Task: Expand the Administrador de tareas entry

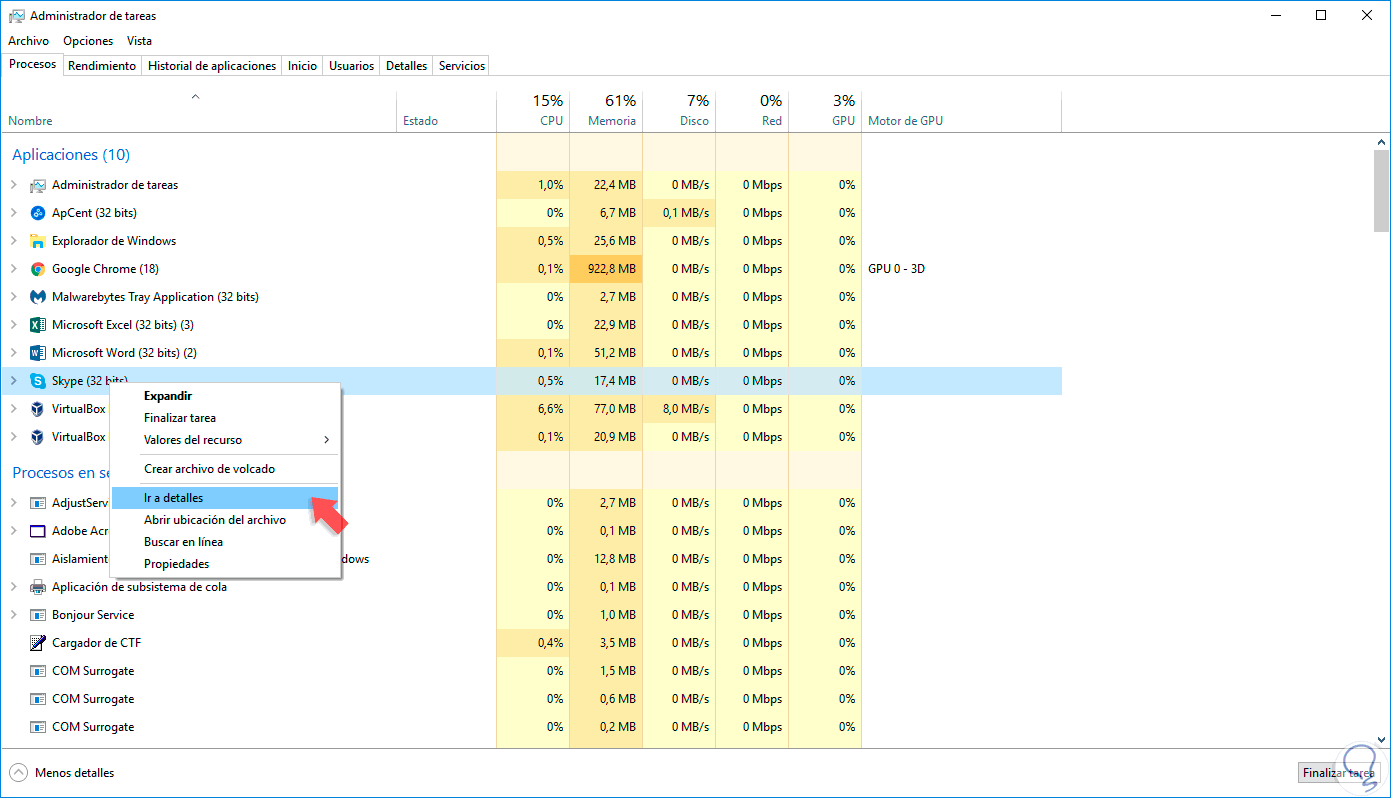Action: pos(14,185)
